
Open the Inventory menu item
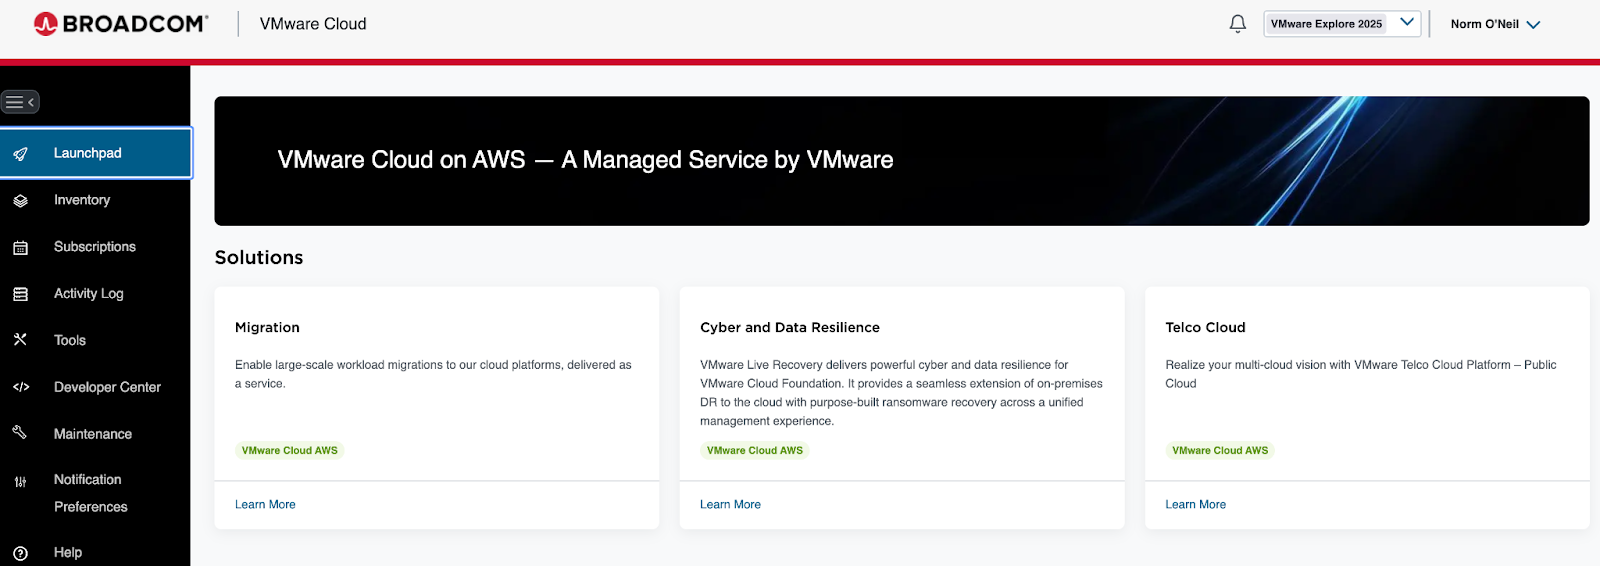[82, 200]
